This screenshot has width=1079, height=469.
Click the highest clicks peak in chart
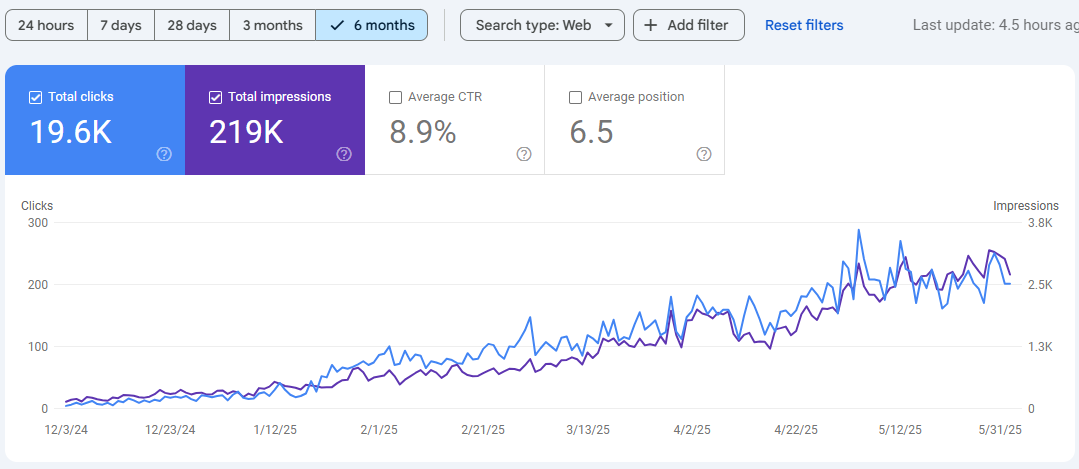pyautogui.click(x=858, y=230)
